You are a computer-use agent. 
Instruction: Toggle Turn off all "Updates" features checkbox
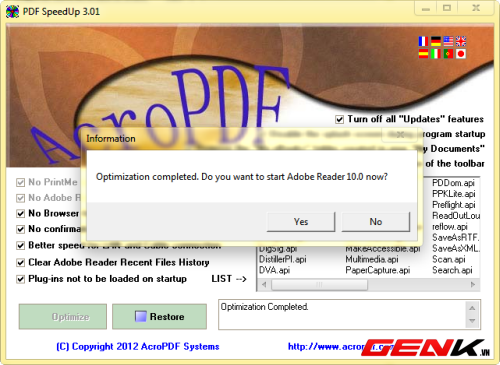pyautogui.click(x=339, y=119)
